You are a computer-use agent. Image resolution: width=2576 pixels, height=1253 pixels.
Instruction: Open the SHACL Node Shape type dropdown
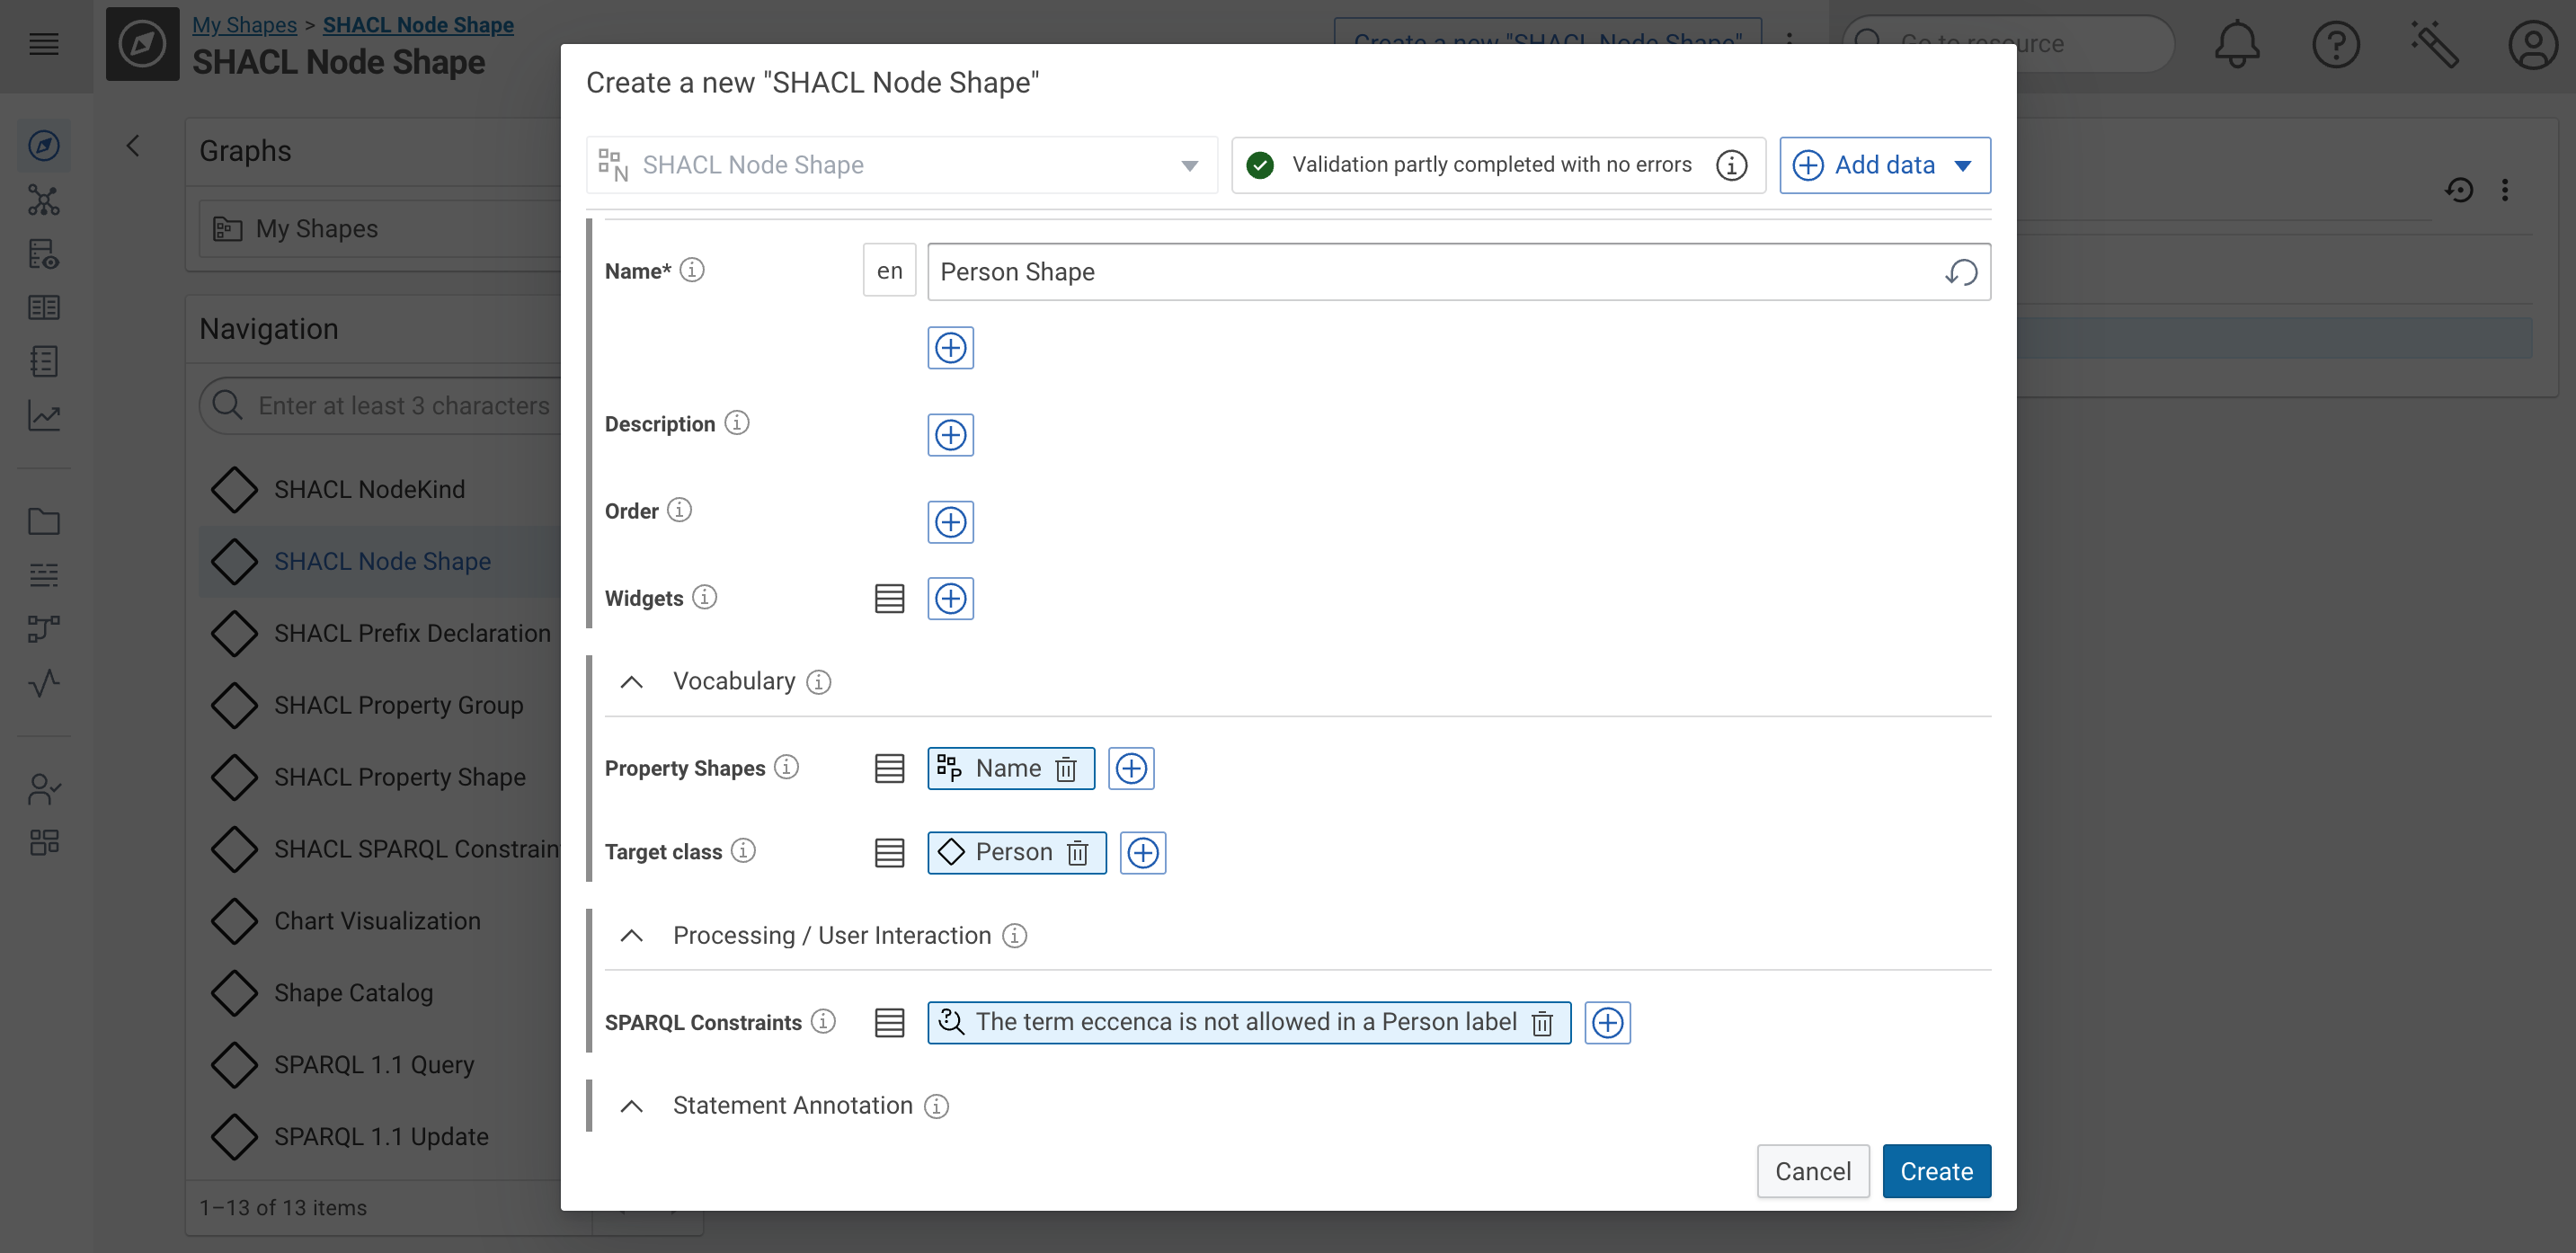tap(1188, 165)
